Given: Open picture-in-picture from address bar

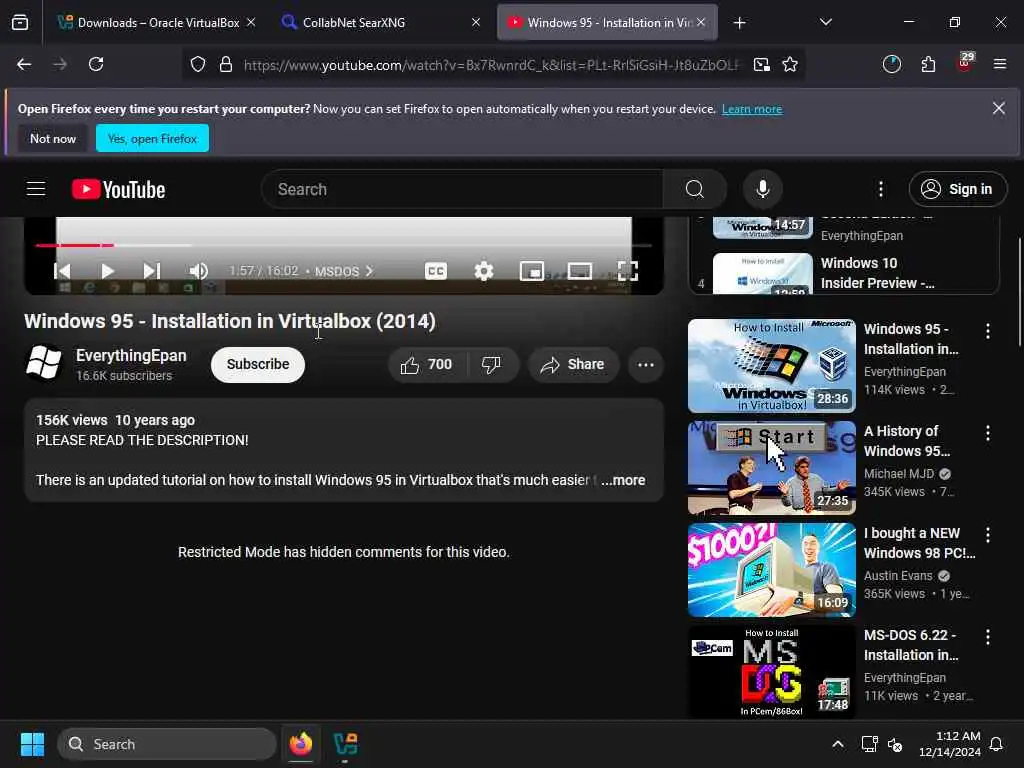Looking at the screenshot, I should pyautogui.click(x=761, y=65).
